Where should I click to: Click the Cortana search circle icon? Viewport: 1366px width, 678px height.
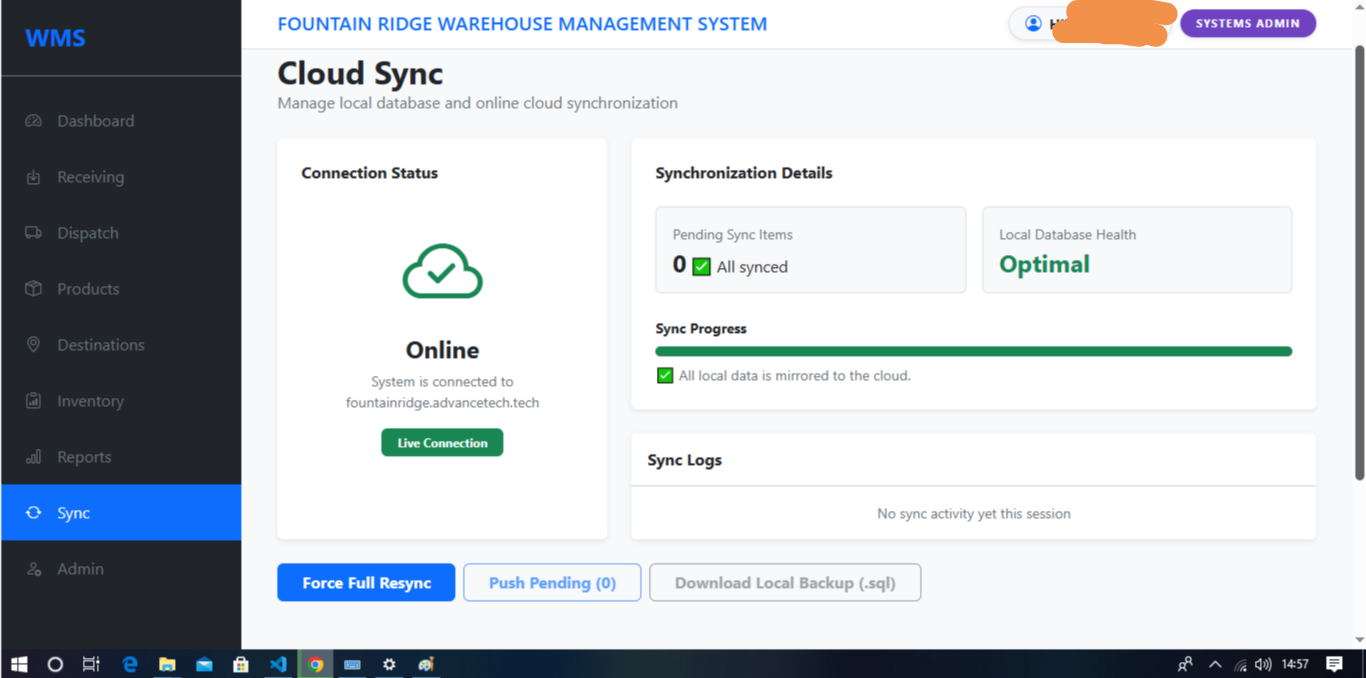[55, 664]
